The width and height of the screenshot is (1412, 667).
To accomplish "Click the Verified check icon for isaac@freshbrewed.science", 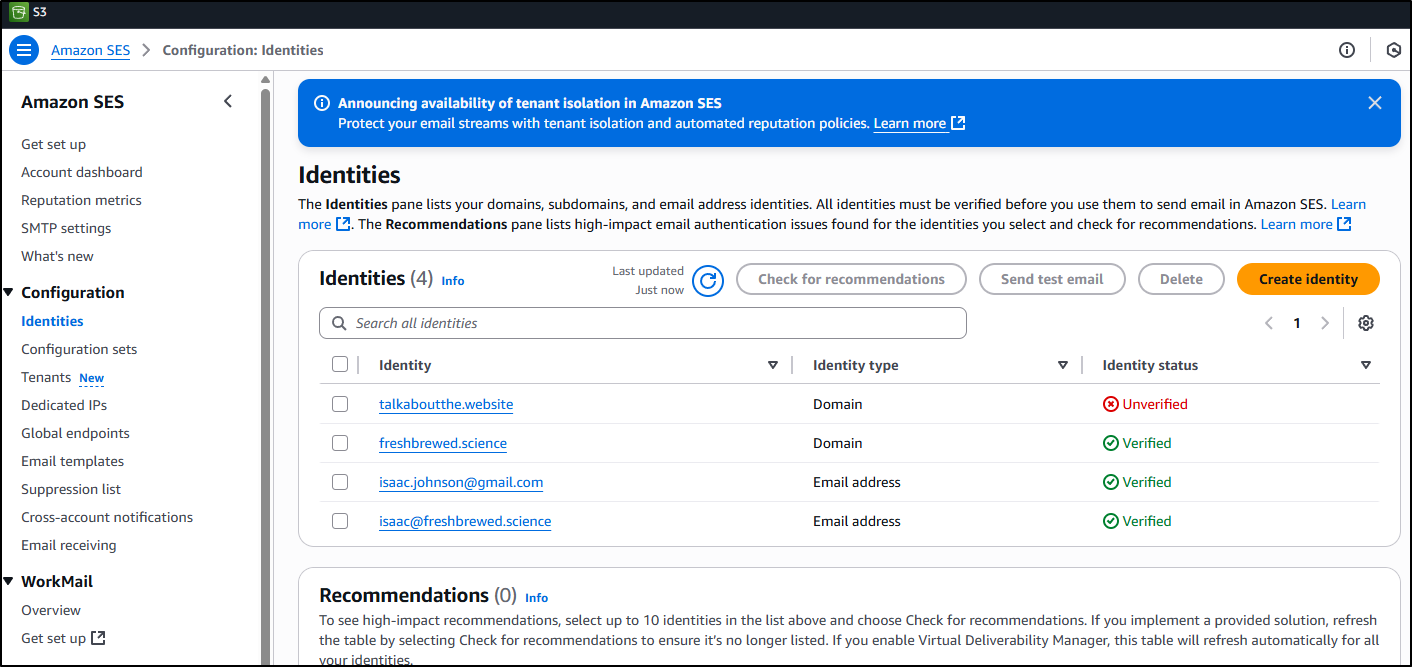I will tap(1110, 521).
